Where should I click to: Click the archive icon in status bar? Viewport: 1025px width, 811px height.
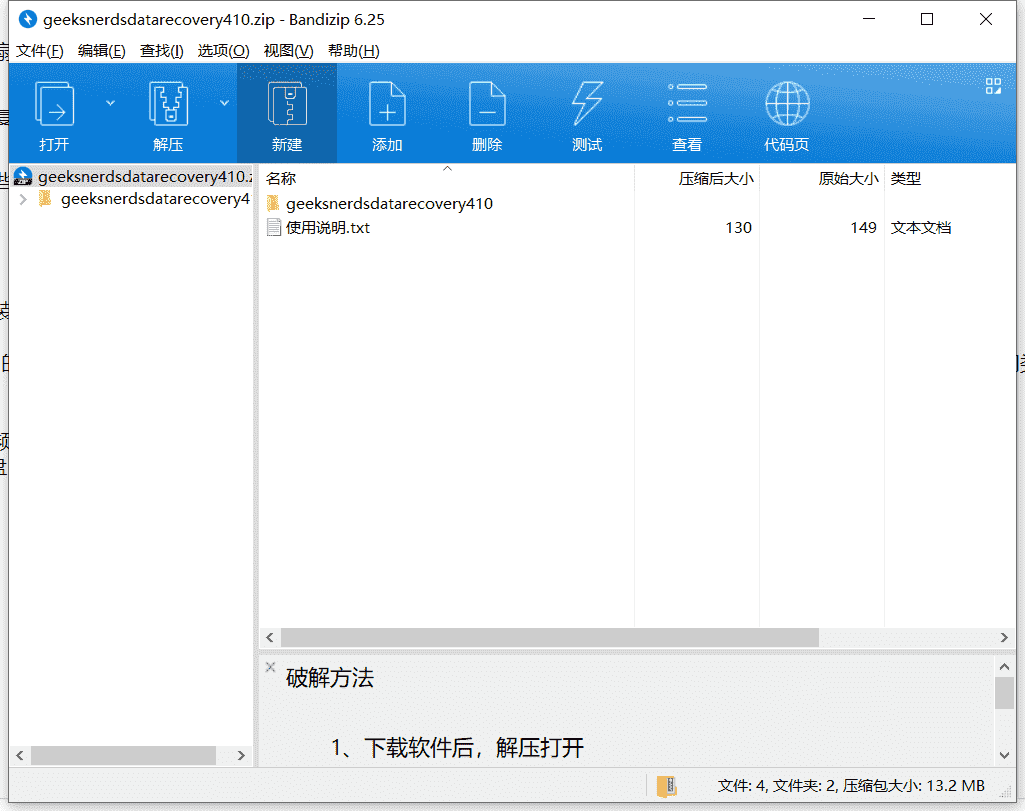pos(667,786)
